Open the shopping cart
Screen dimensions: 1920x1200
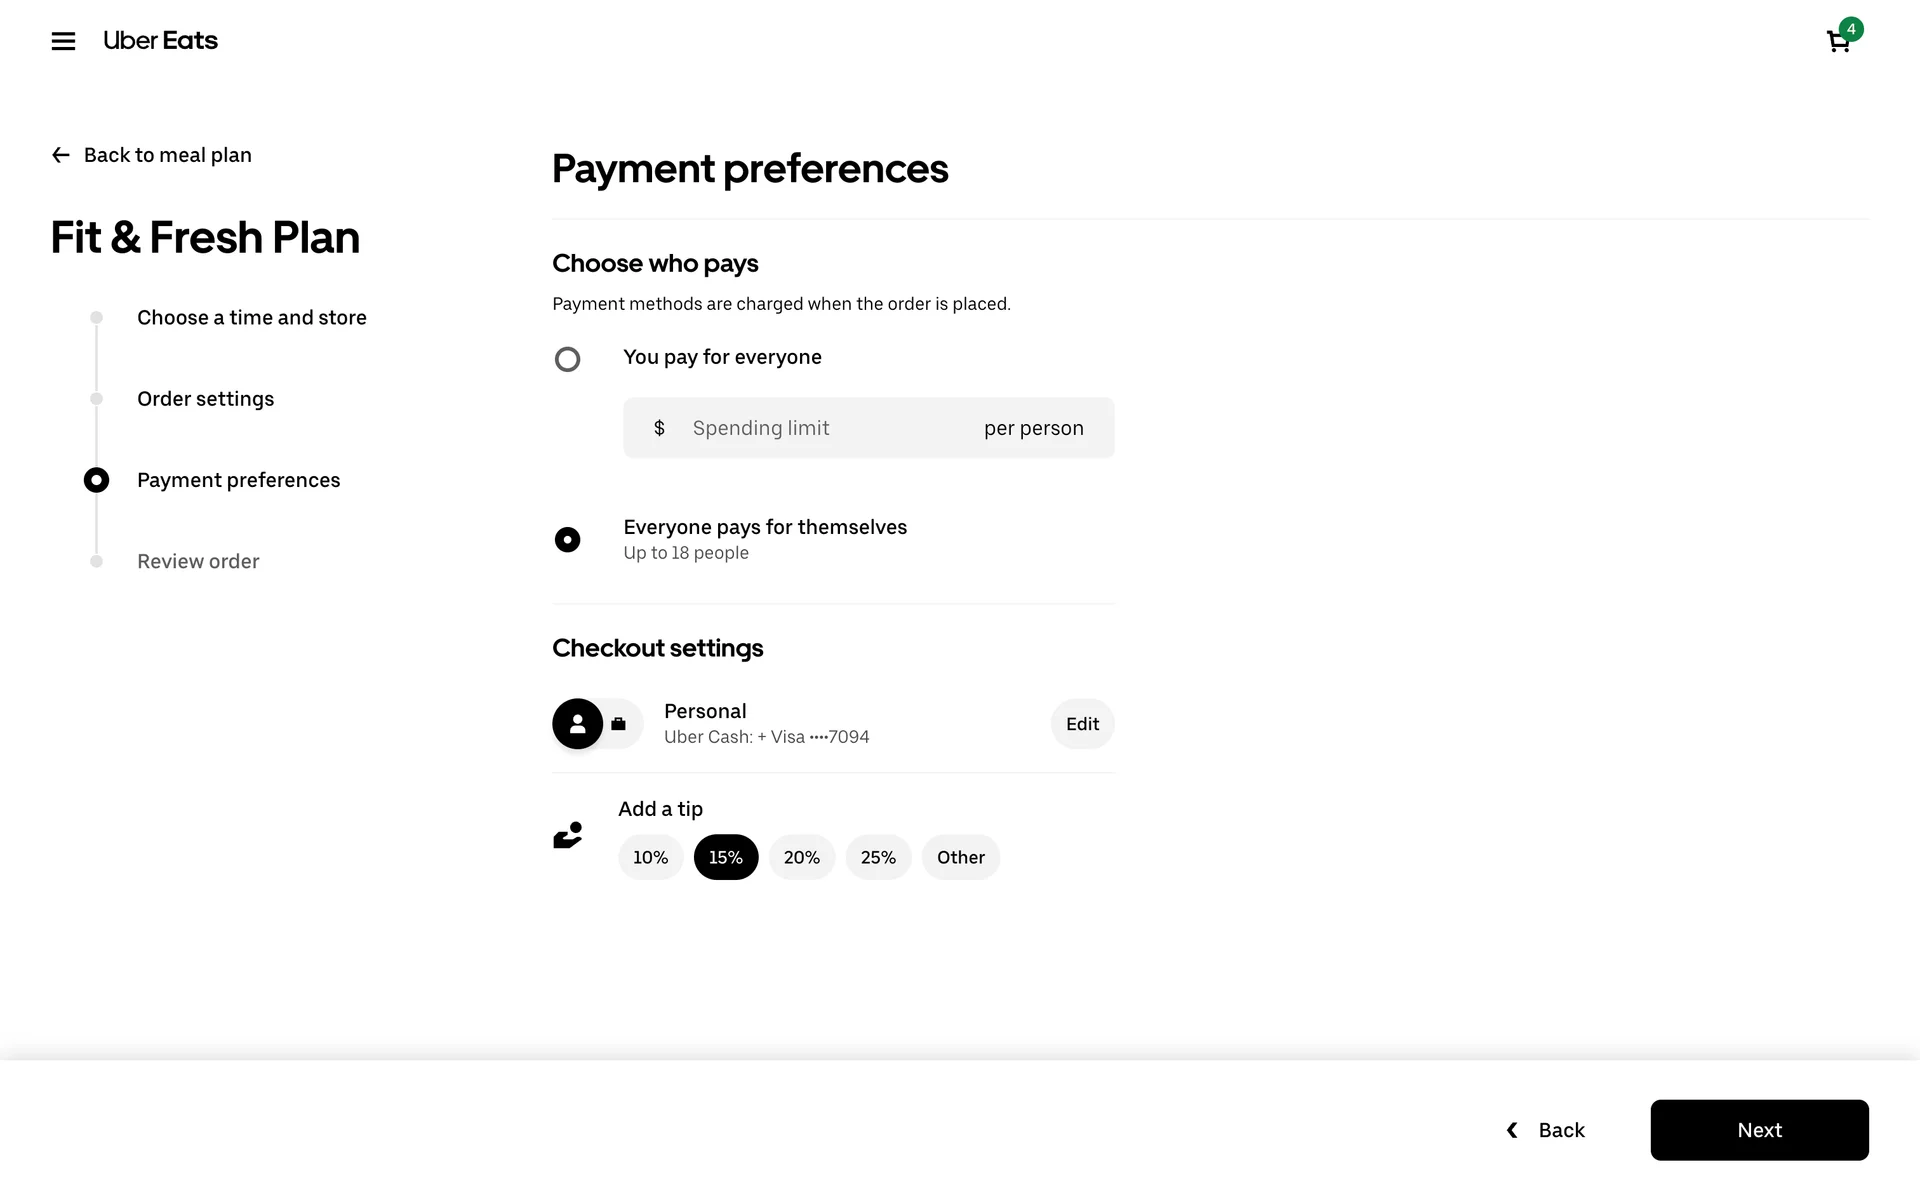click(x=1838, y=41)
